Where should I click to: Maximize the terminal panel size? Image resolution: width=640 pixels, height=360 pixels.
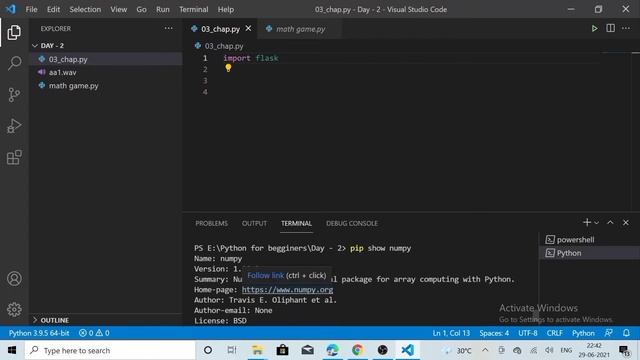click(610, 222)
